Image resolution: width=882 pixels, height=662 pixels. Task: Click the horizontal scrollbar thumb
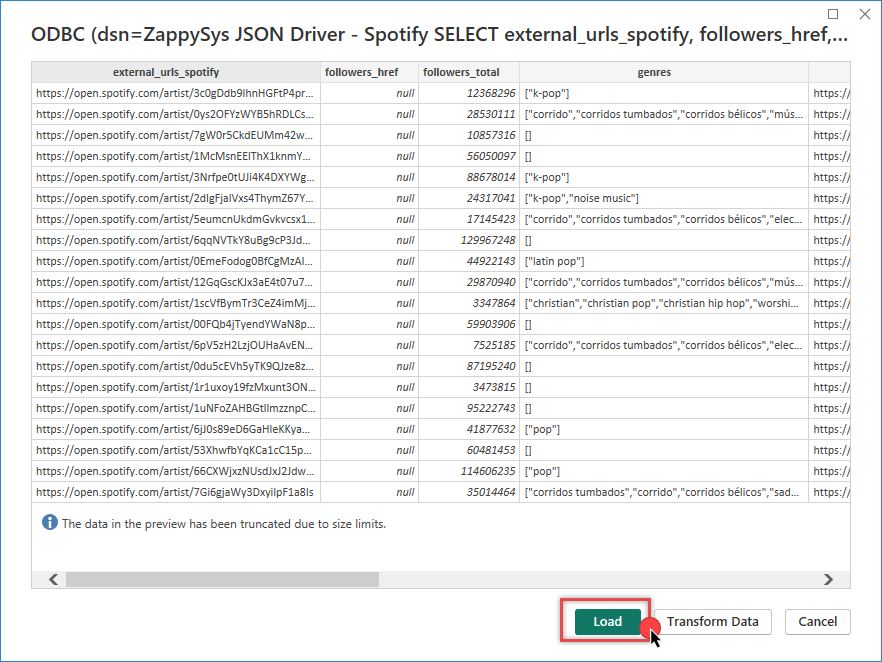[x=222, y=579]
